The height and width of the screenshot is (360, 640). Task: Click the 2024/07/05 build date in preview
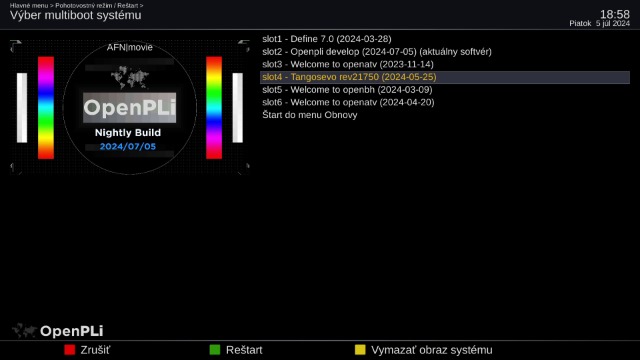click(128, 147)
